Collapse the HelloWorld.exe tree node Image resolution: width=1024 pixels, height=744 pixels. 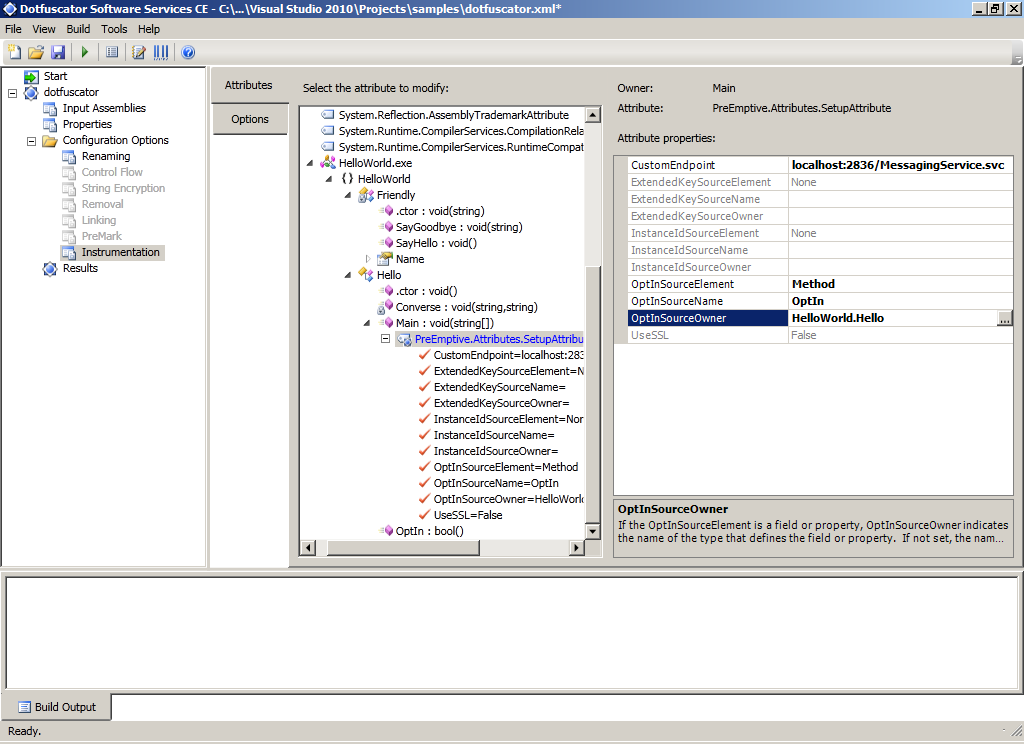pyautogui.click(x=310, y=163)
